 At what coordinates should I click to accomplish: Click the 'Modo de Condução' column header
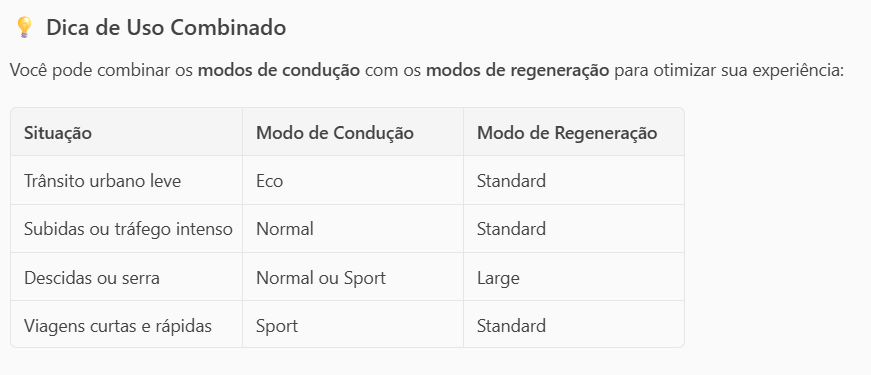tap(334, 133)
